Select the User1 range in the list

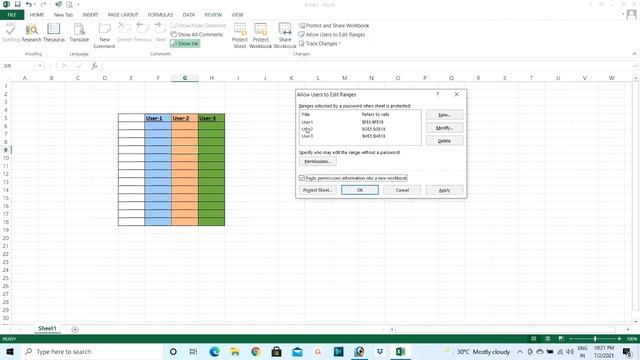(x=360, y=122)
